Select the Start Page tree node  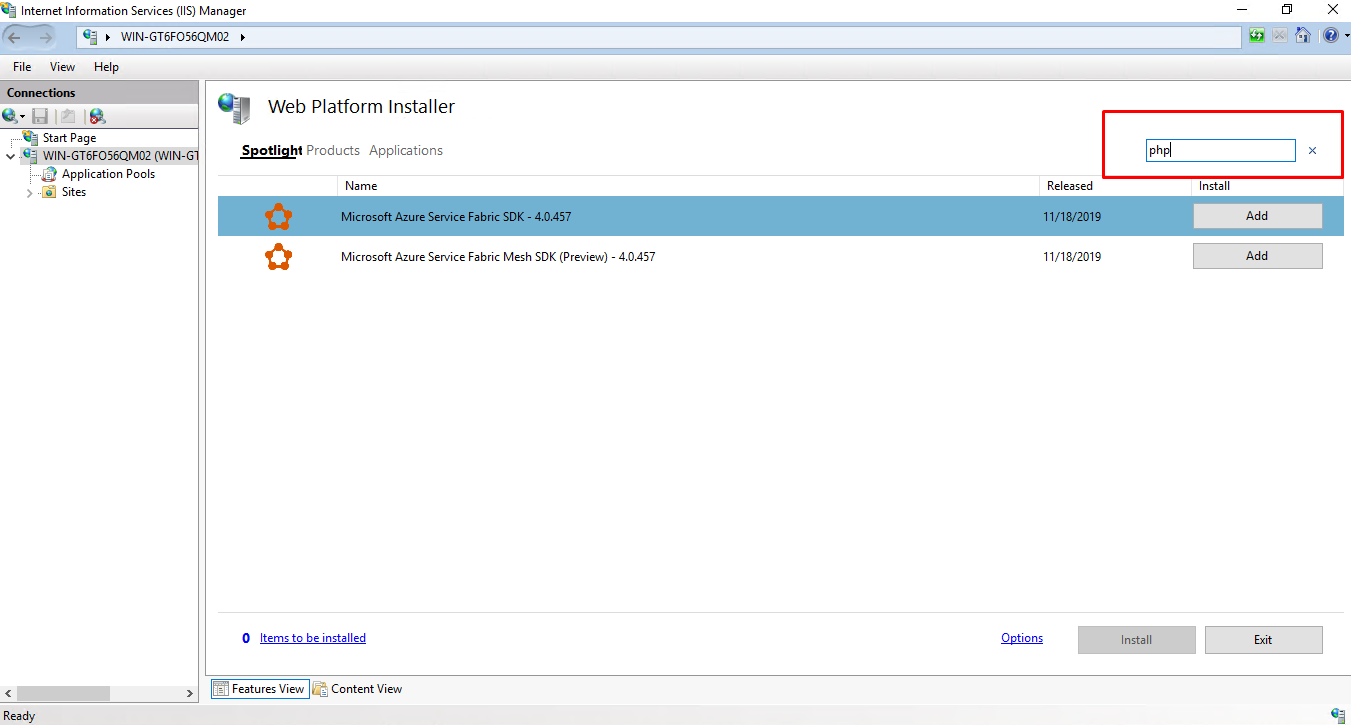tap(69, 138)
